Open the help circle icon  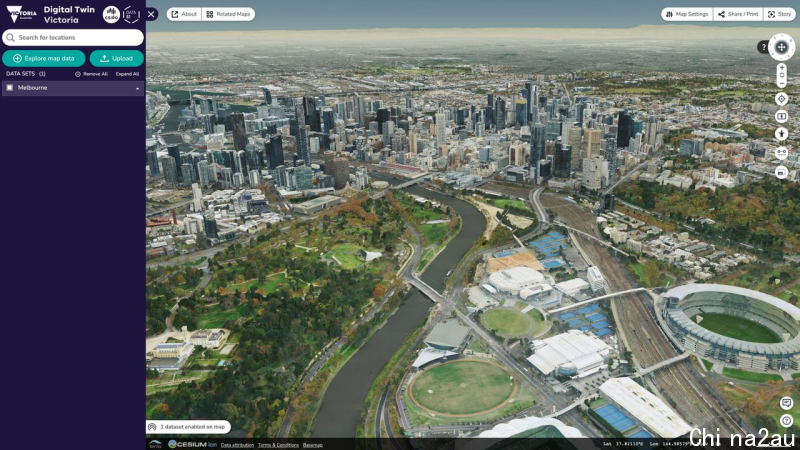point(786,421)
